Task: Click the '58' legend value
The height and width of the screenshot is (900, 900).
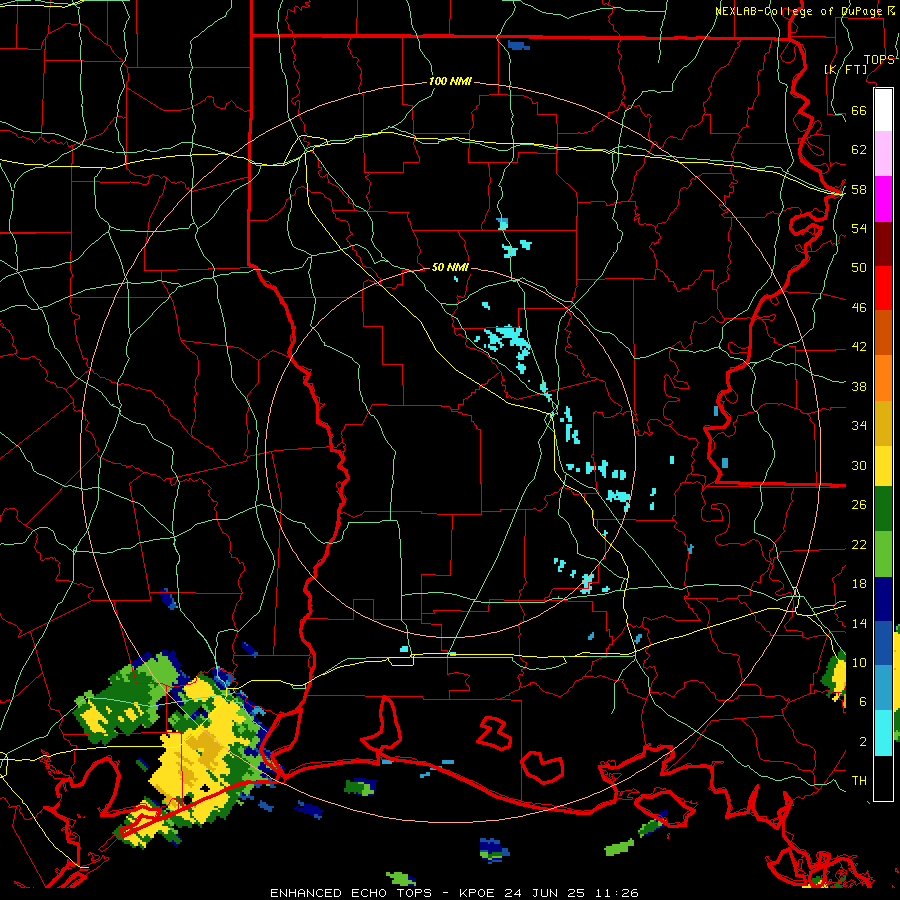Action: (x=859, y=189)
